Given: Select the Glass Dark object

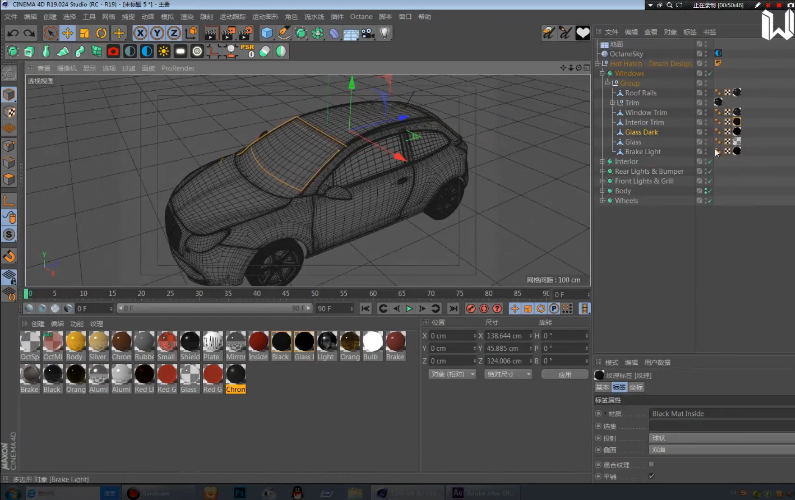Looking at the screenshot, I should click(x=641, y=132).
